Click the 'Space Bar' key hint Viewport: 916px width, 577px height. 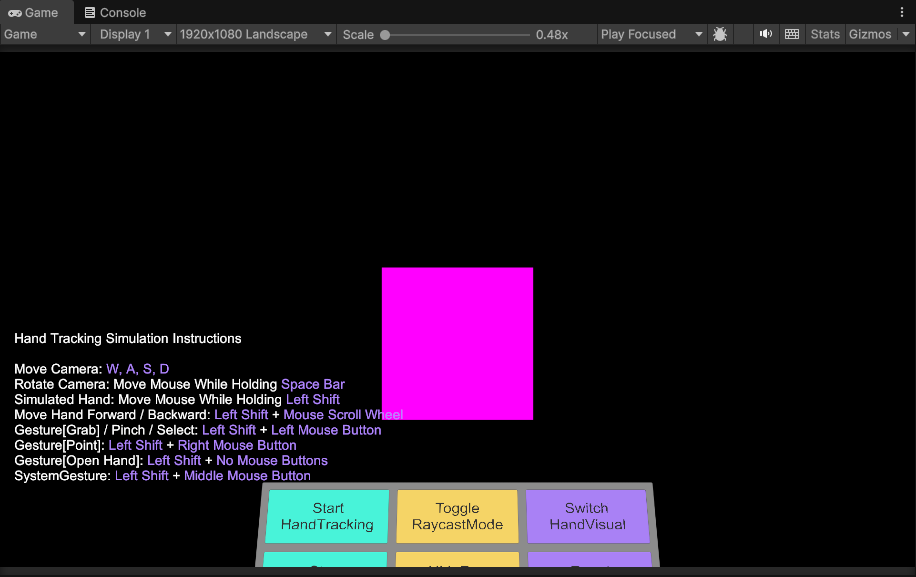coord(313,384)
